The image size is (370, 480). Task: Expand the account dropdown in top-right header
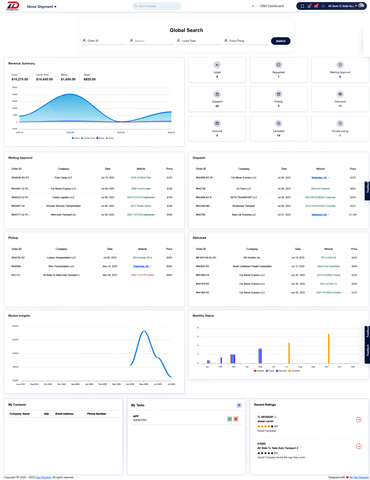click(342, 6)
